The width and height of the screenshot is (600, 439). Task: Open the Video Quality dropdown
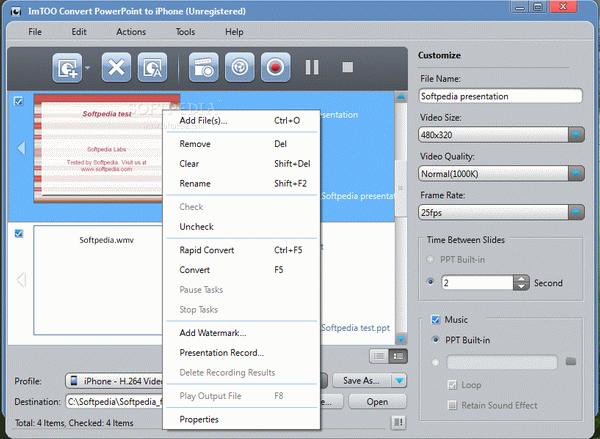[x=576, y=174]
